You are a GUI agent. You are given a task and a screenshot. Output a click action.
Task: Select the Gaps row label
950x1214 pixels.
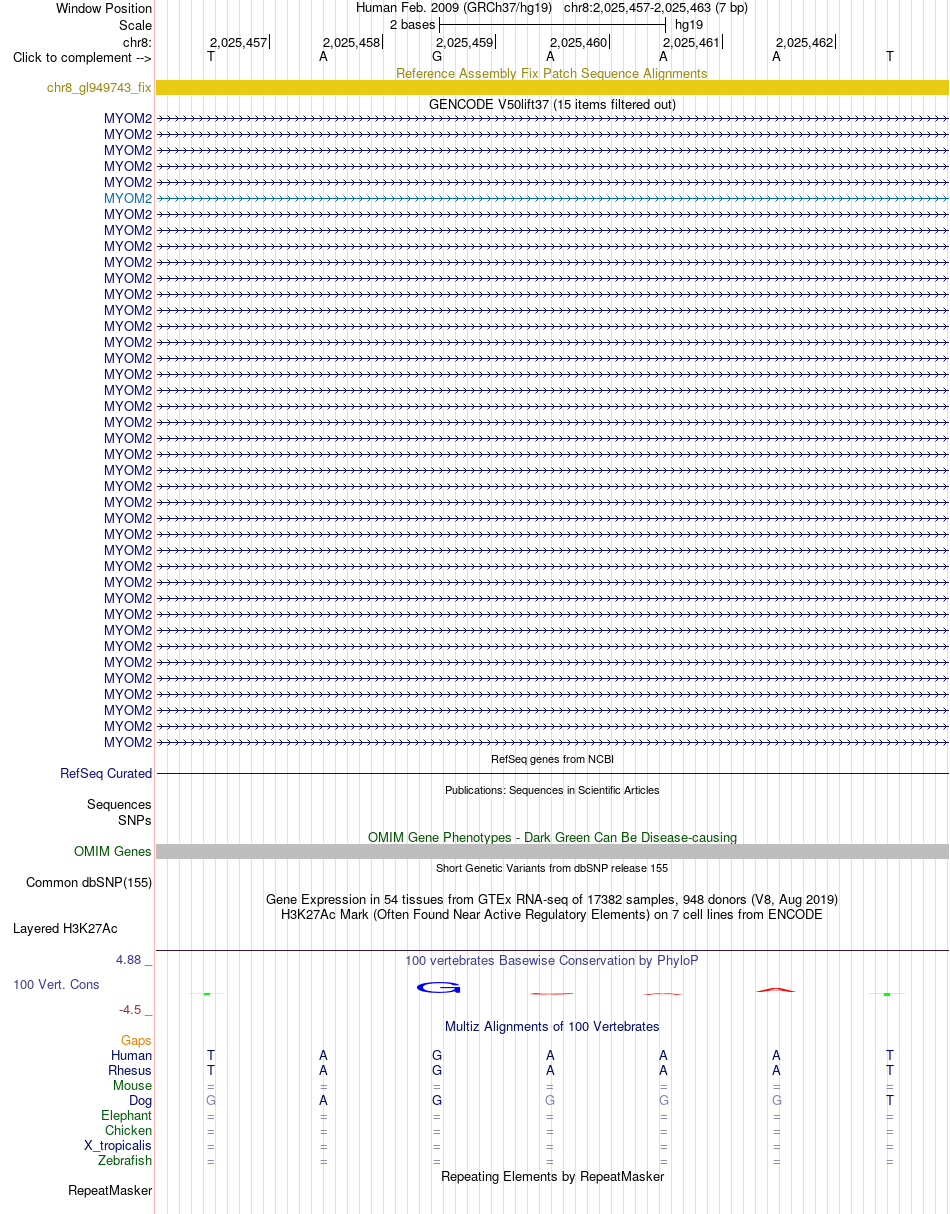tap(137, 1041)
